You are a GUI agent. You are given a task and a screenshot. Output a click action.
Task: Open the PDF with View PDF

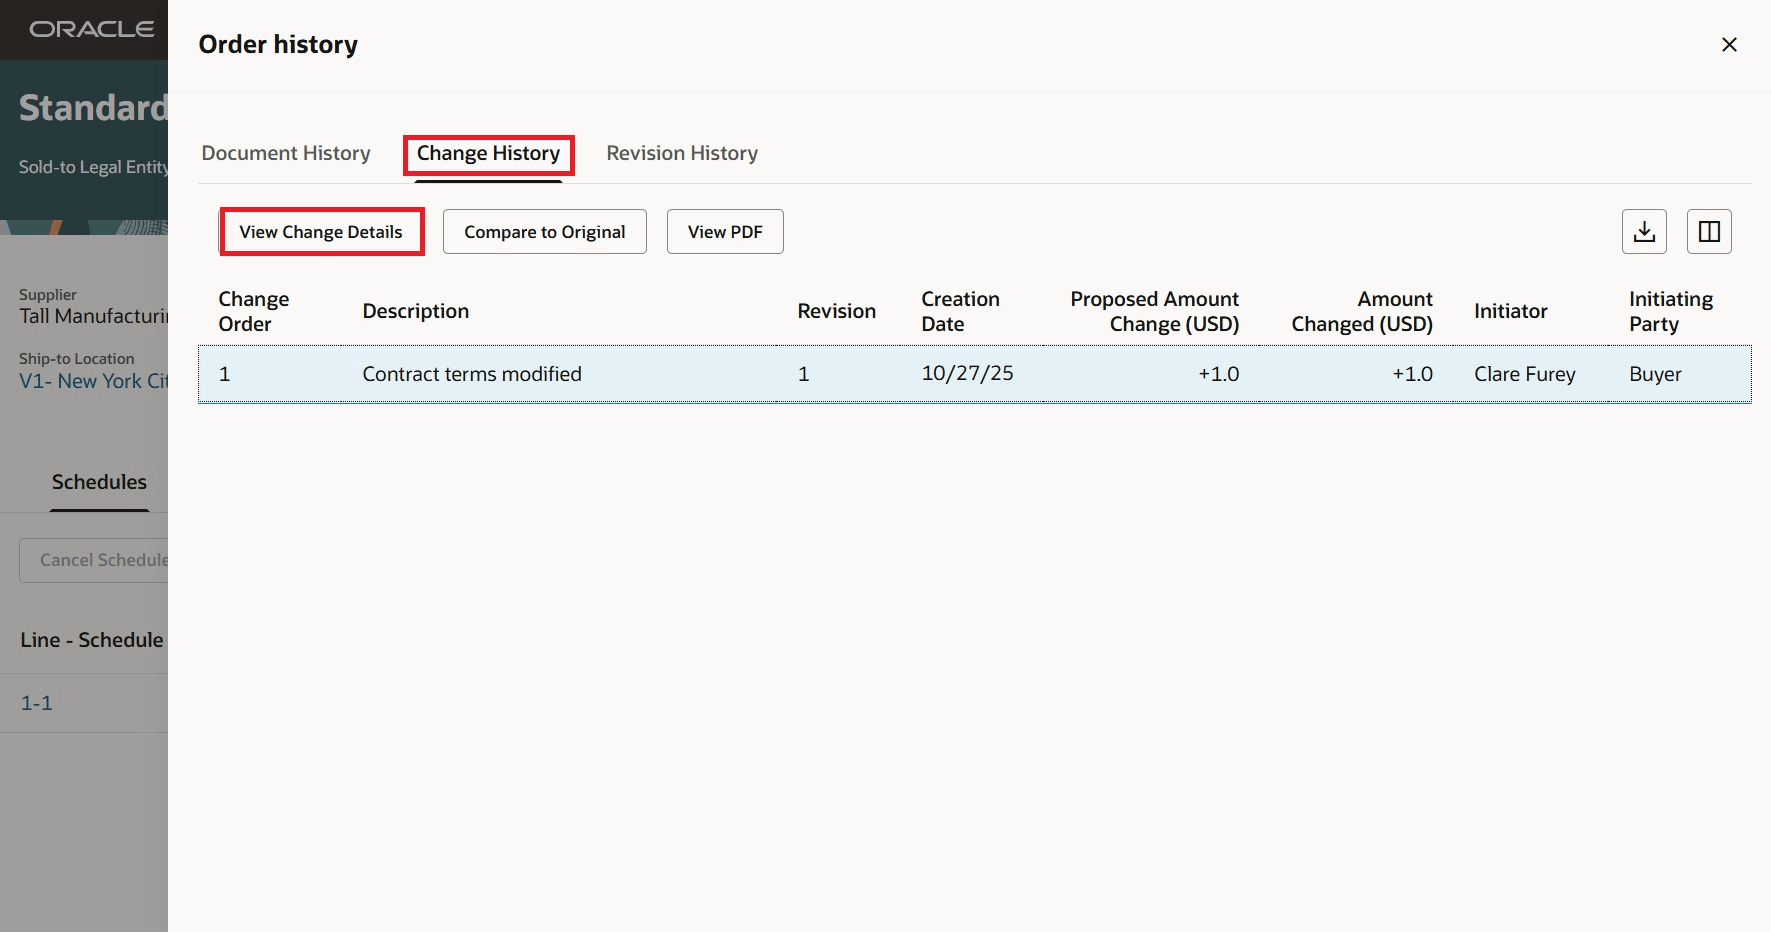click(724, 231)
